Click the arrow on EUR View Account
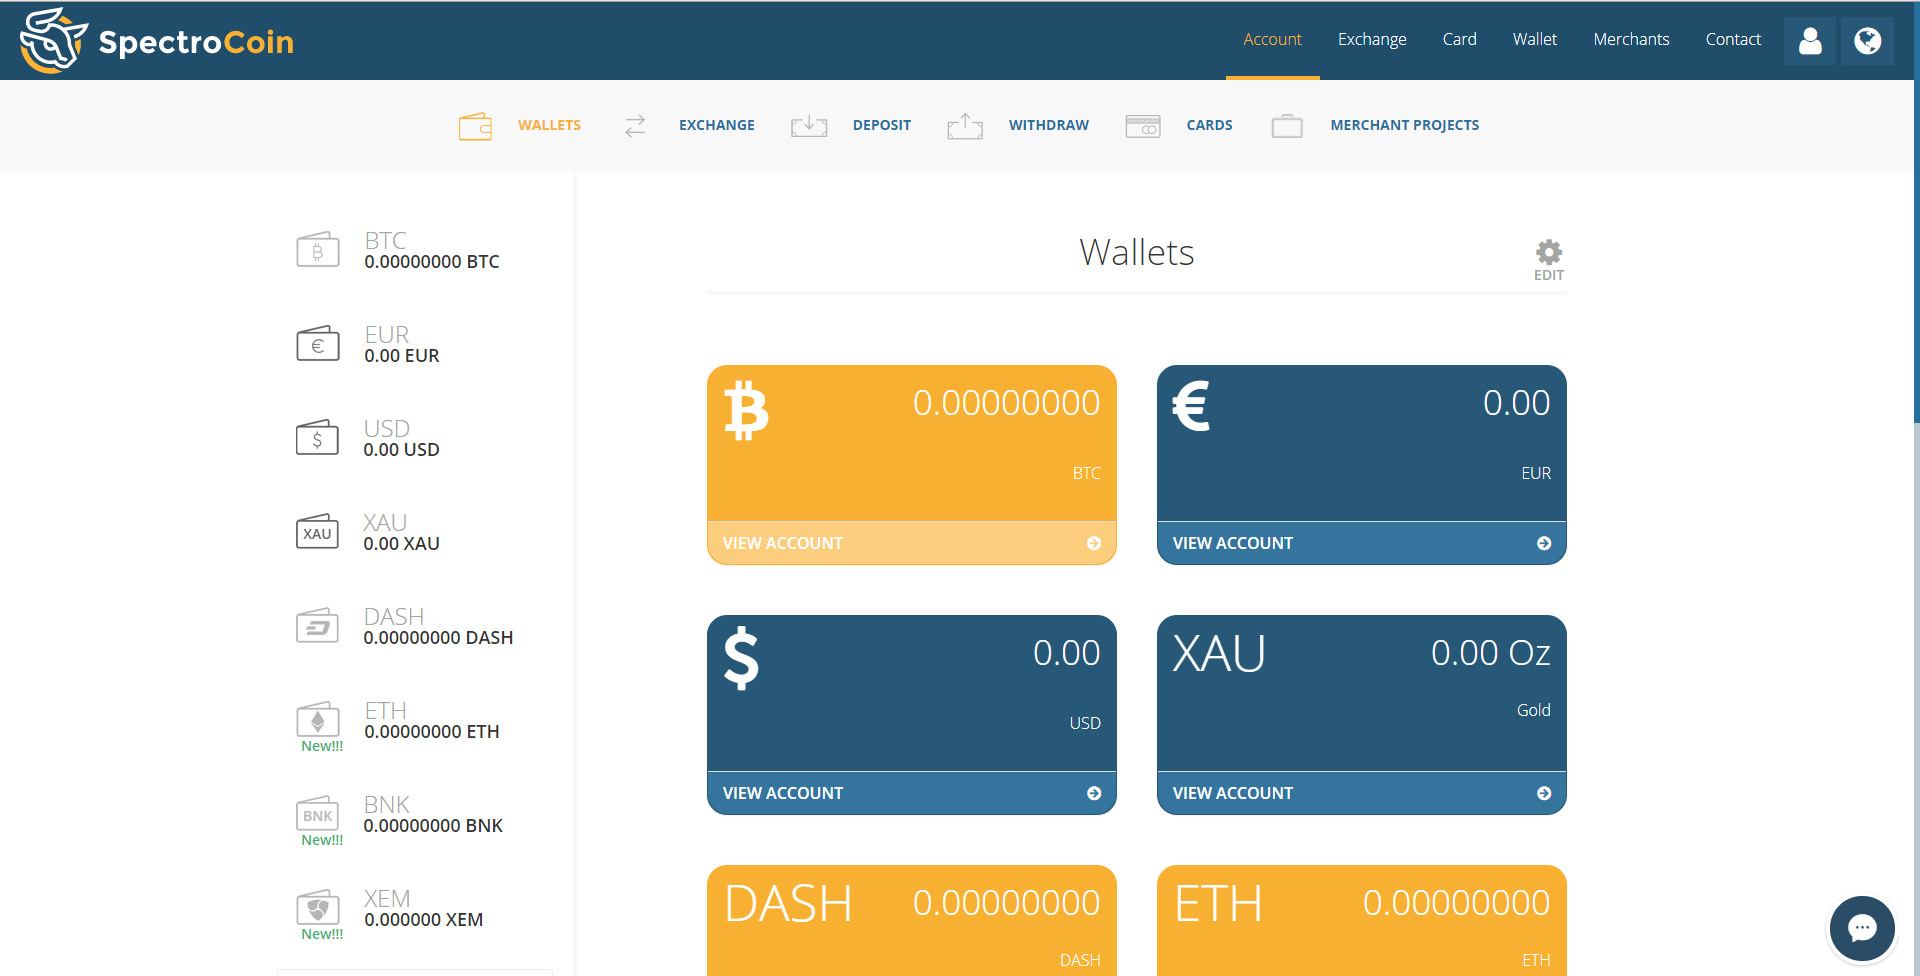Screen dimensions: 1920x976 [1544, 543]
